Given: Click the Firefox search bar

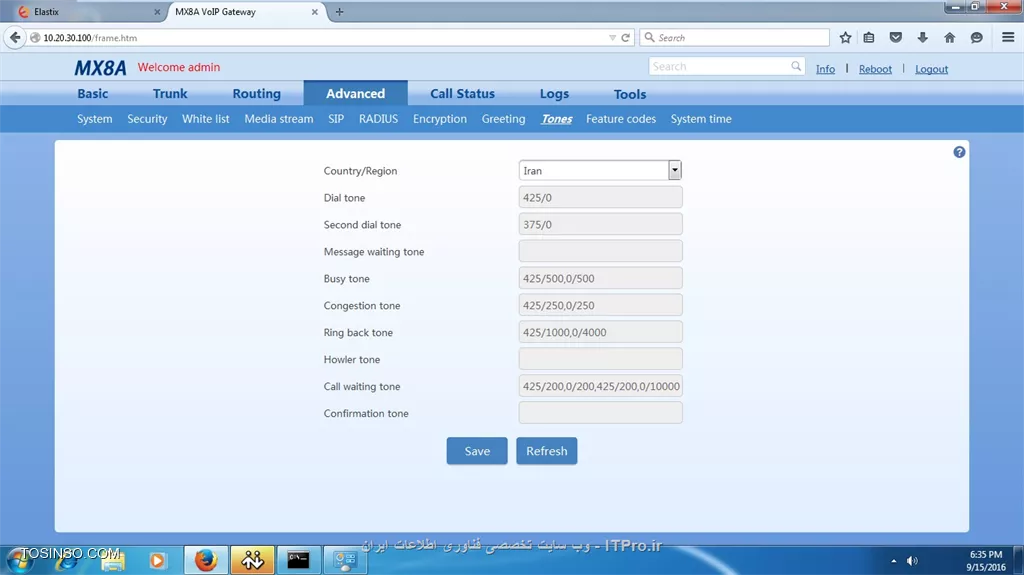Looking at the screenshot, I should click(x=735, y=38).
